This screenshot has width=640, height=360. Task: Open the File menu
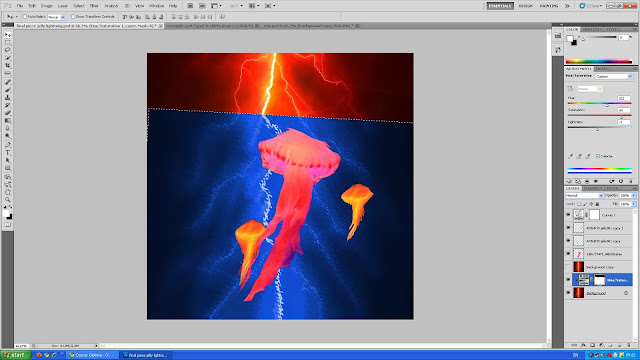20,6
